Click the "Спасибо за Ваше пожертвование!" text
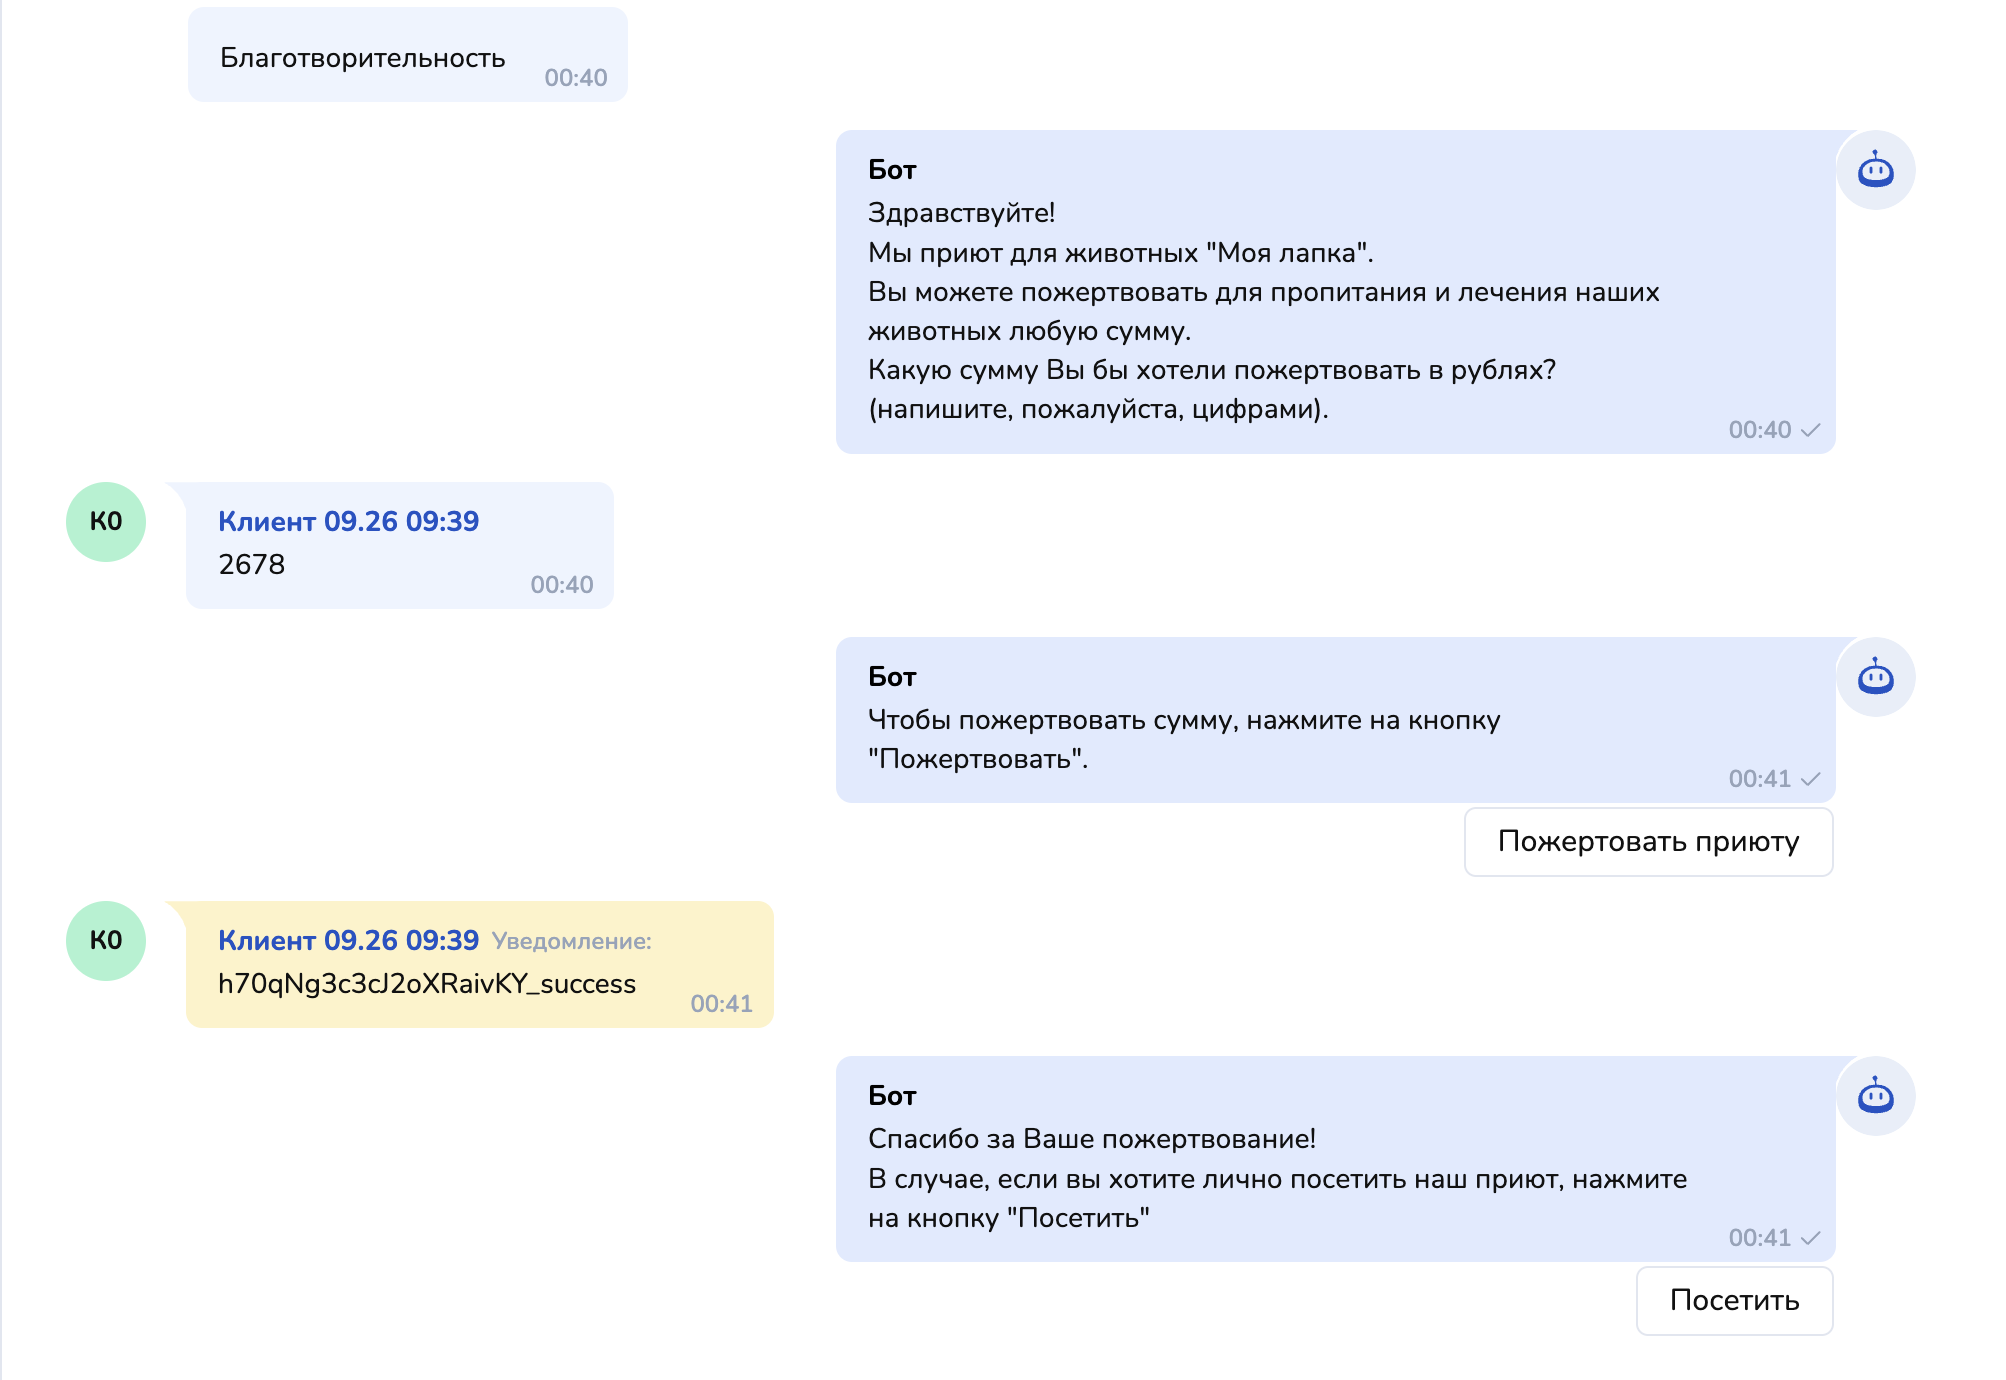The height and width of the screenshot is (1380, 2006). (x=1091, y=1139)
